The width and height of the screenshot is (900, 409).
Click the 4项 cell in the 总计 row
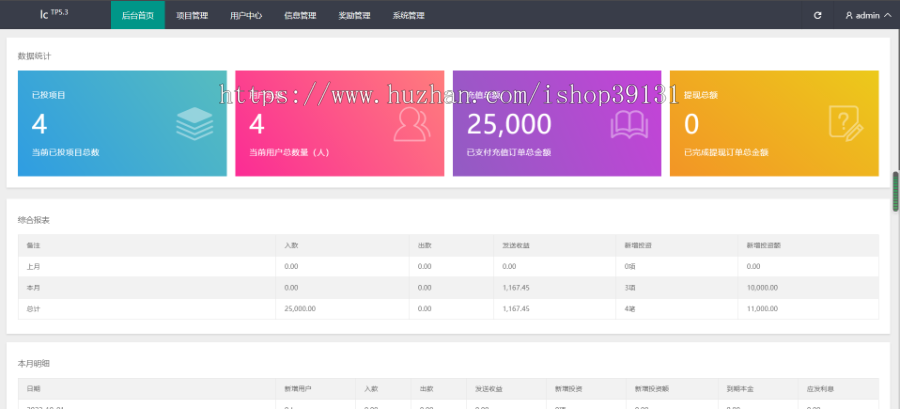tap(630, 309)
